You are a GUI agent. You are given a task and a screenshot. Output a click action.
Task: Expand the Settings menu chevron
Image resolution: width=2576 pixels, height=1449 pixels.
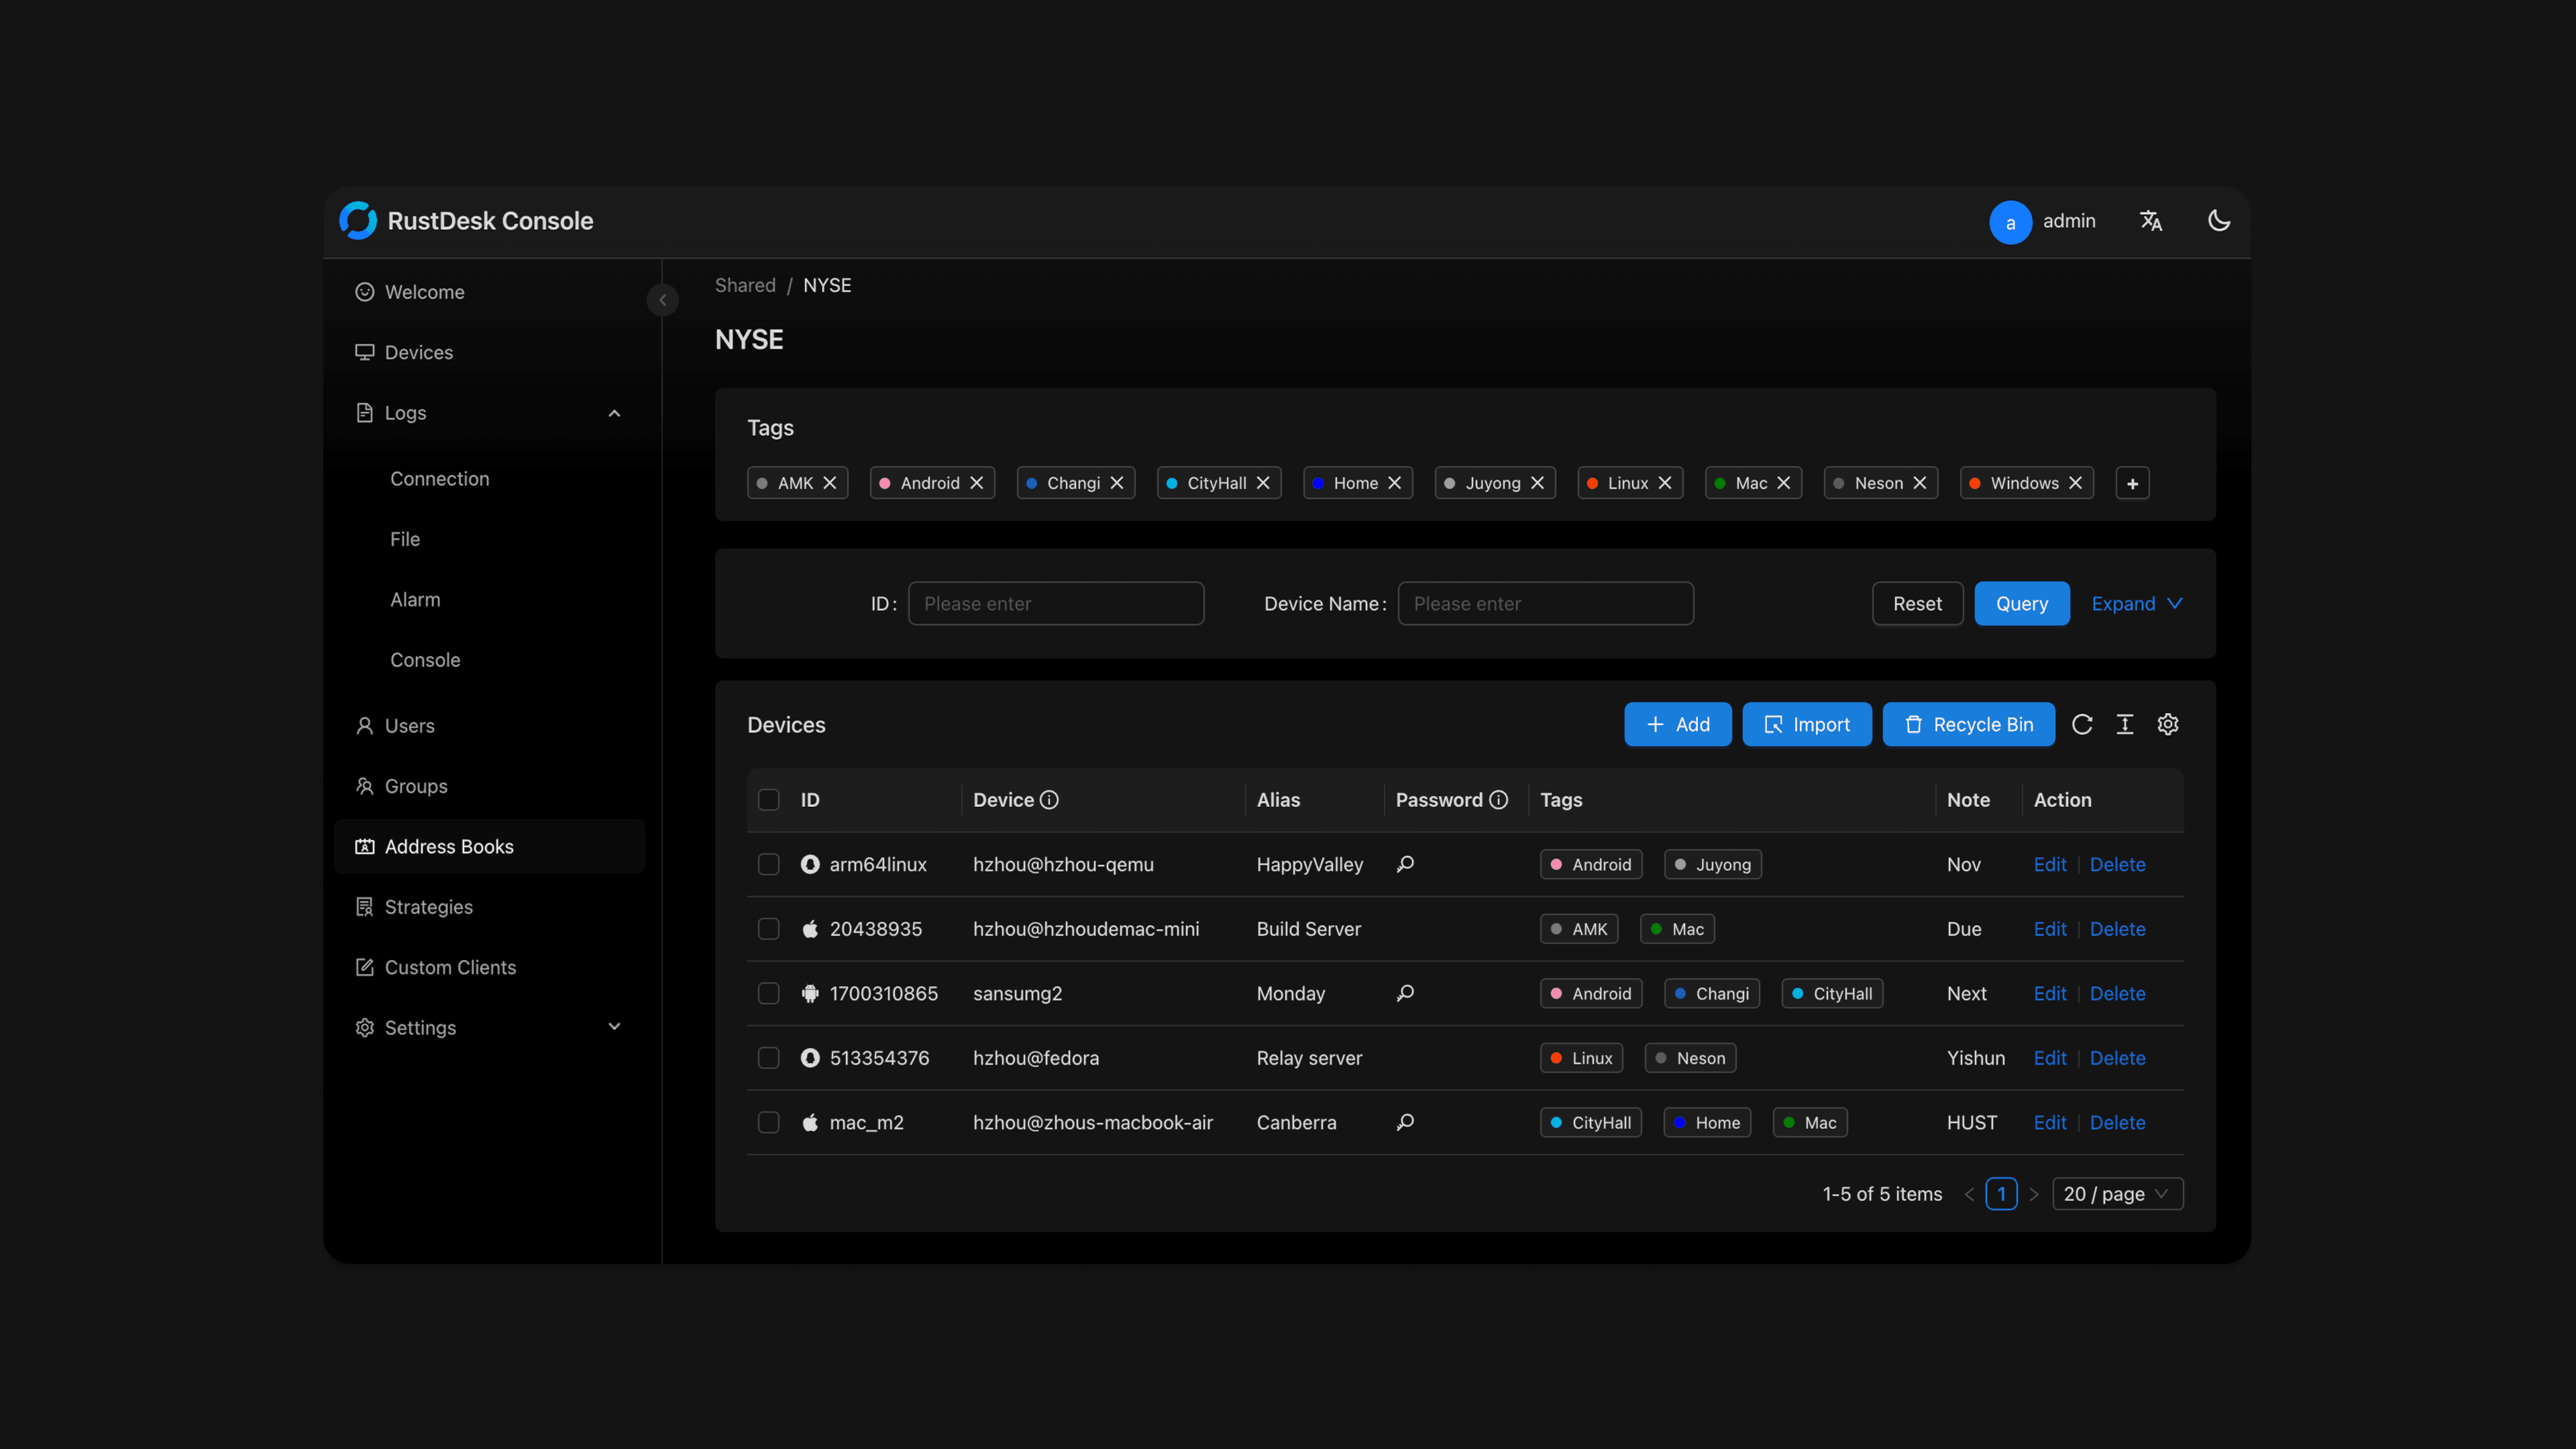(x=614, y=1027)
